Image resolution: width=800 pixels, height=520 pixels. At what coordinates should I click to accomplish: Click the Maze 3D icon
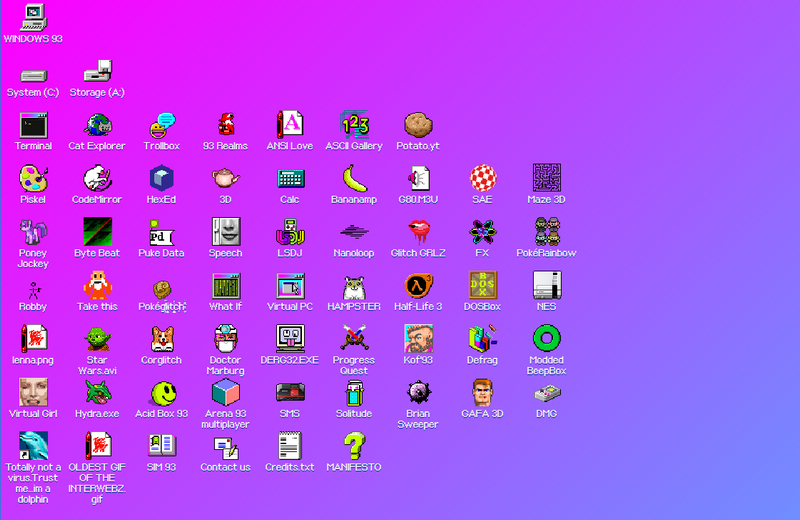click(x=546, y=179)
